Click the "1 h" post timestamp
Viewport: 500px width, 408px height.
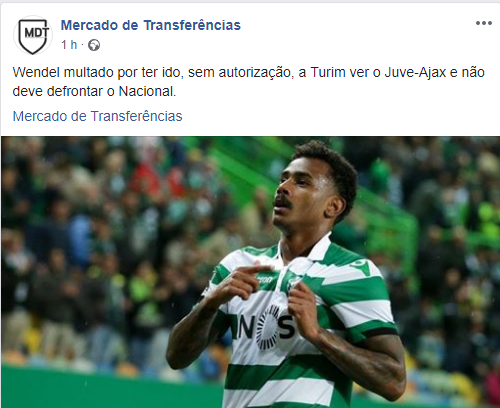(69, 45)
